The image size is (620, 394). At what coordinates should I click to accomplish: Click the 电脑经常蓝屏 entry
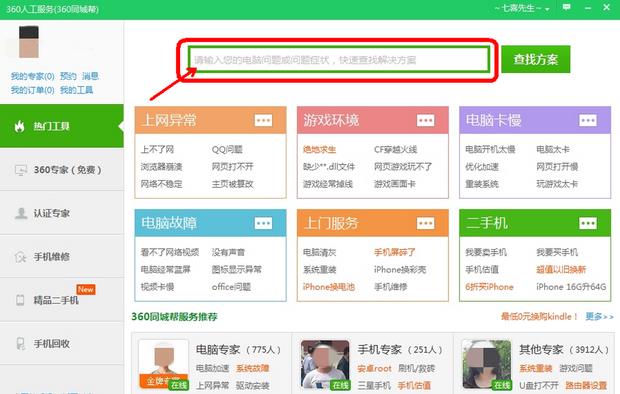click(x=166, y=269)
